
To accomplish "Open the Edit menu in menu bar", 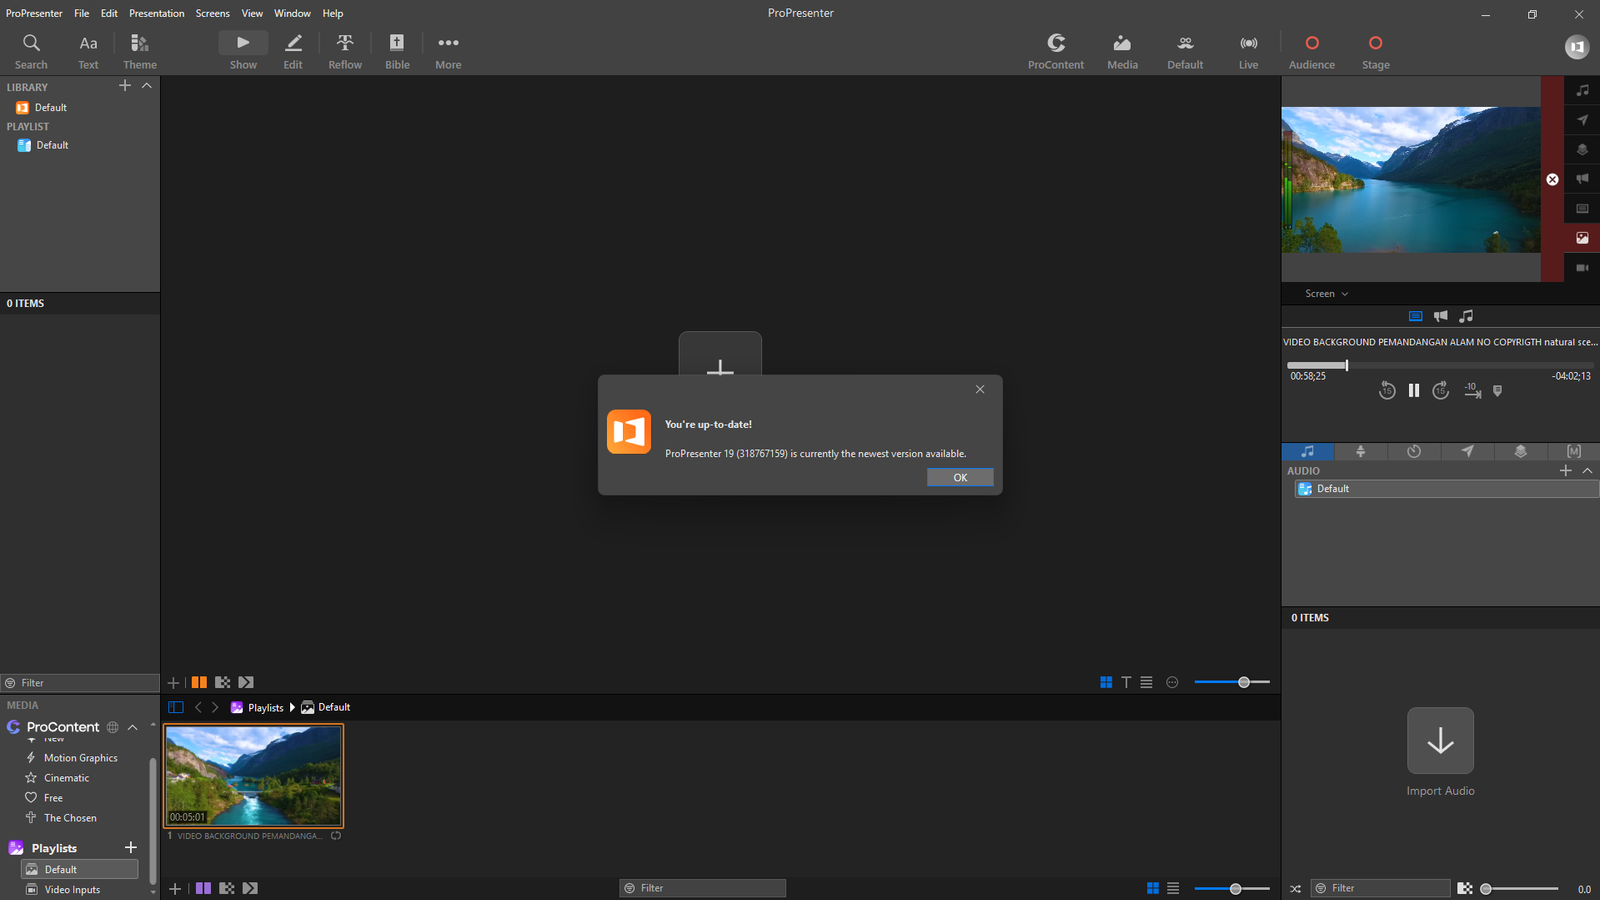I will pos(109,13).
